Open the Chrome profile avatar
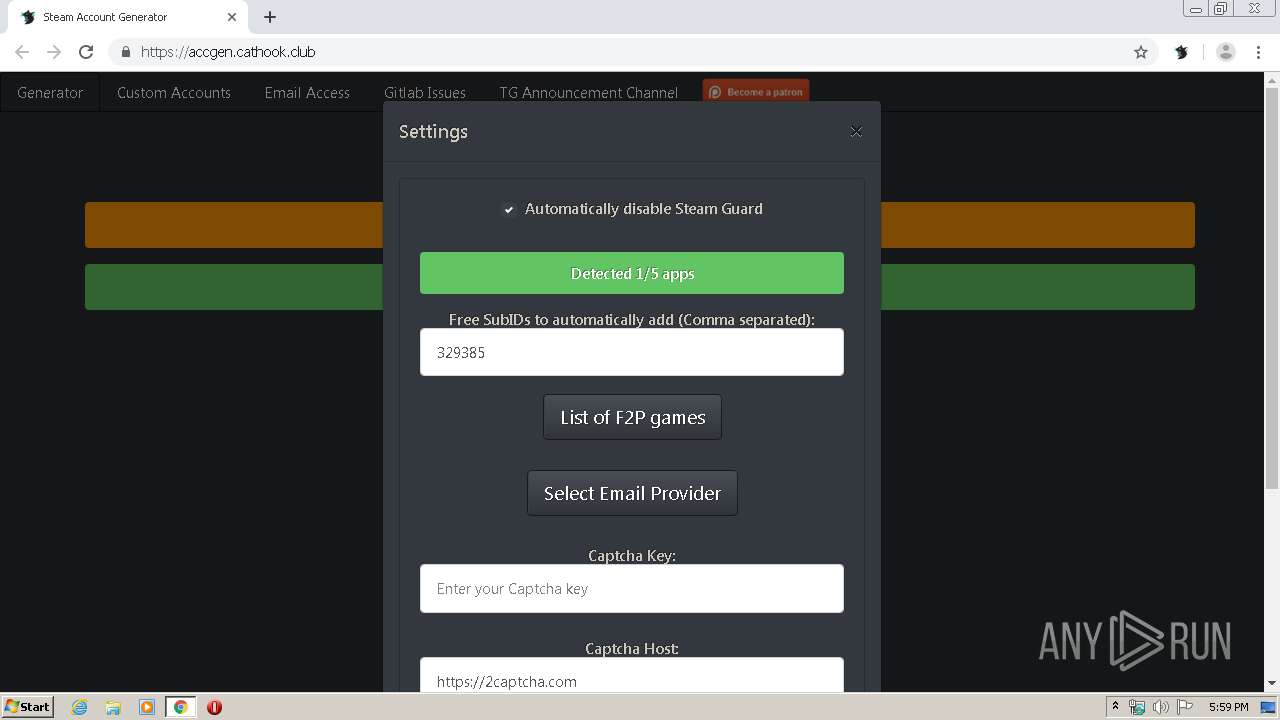Viewport: 1280px width, 720px height. 1226,52
